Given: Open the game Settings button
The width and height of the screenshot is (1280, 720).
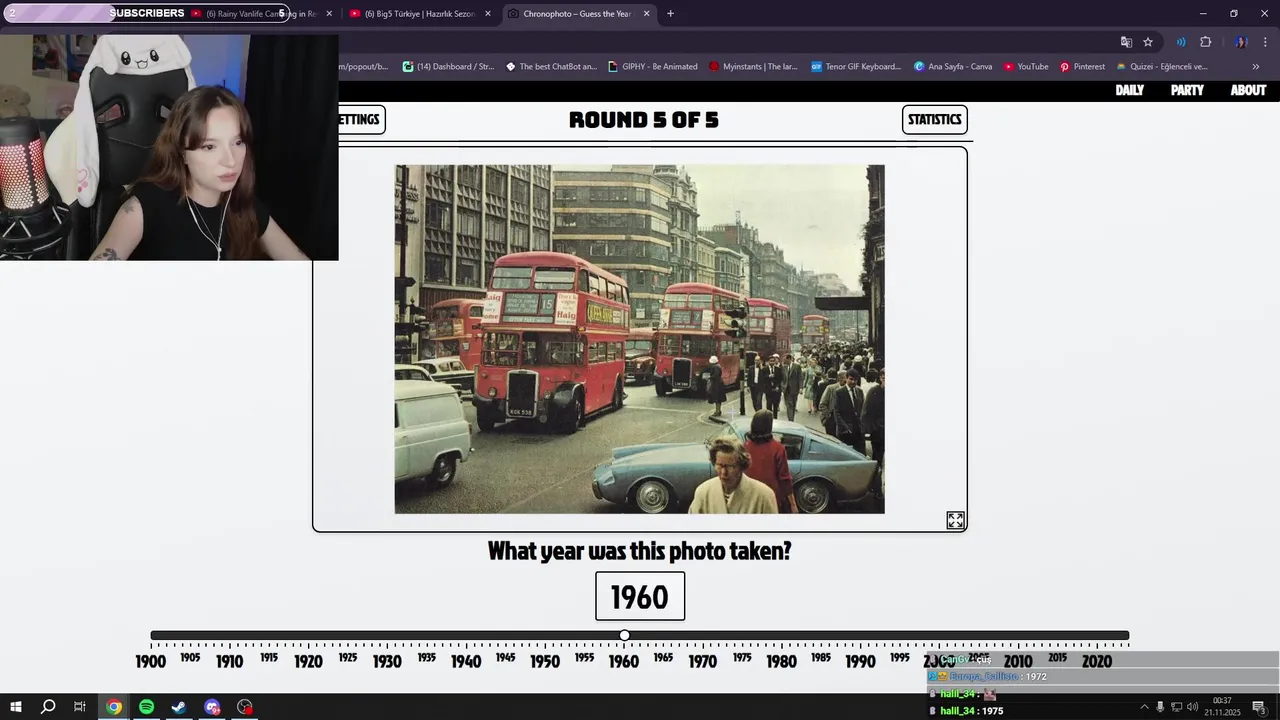Looking at the screenshot, I should pyautogui.click(x=360, y=119).
